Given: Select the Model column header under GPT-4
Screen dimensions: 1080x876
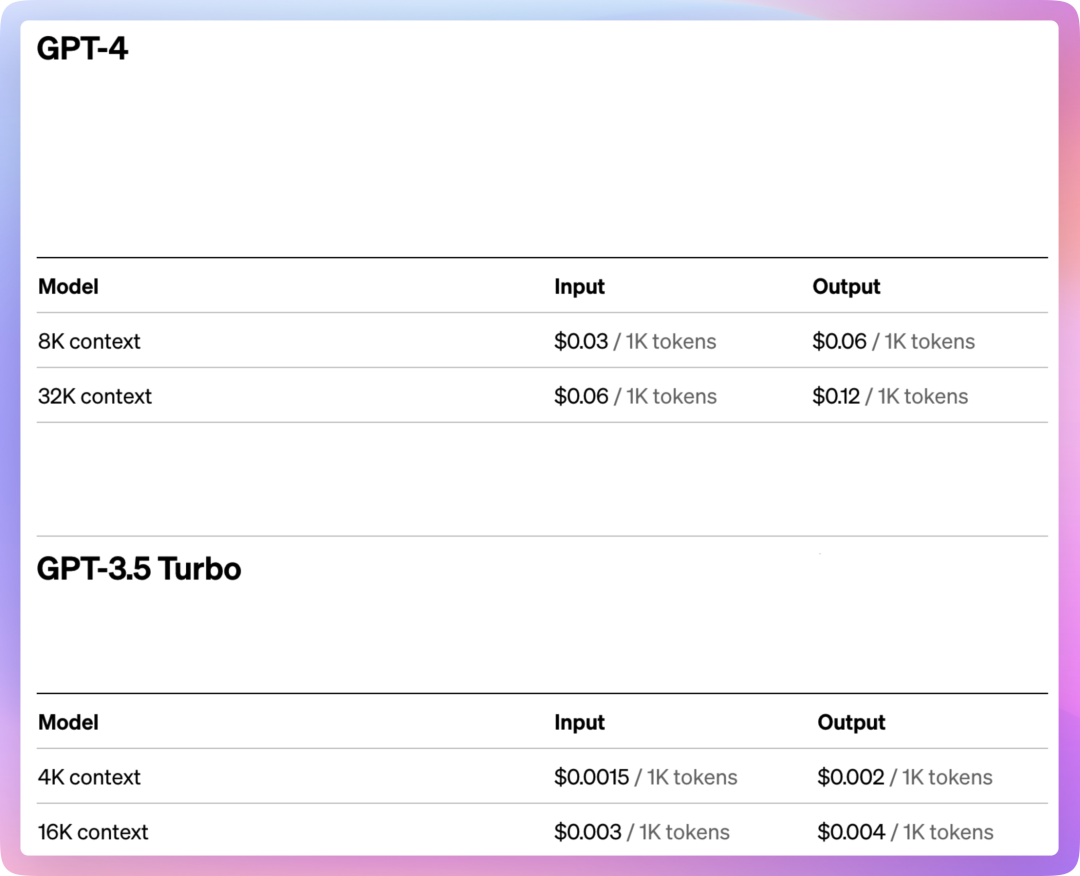Looking at the screenshot, I should [x=68, y=287].
